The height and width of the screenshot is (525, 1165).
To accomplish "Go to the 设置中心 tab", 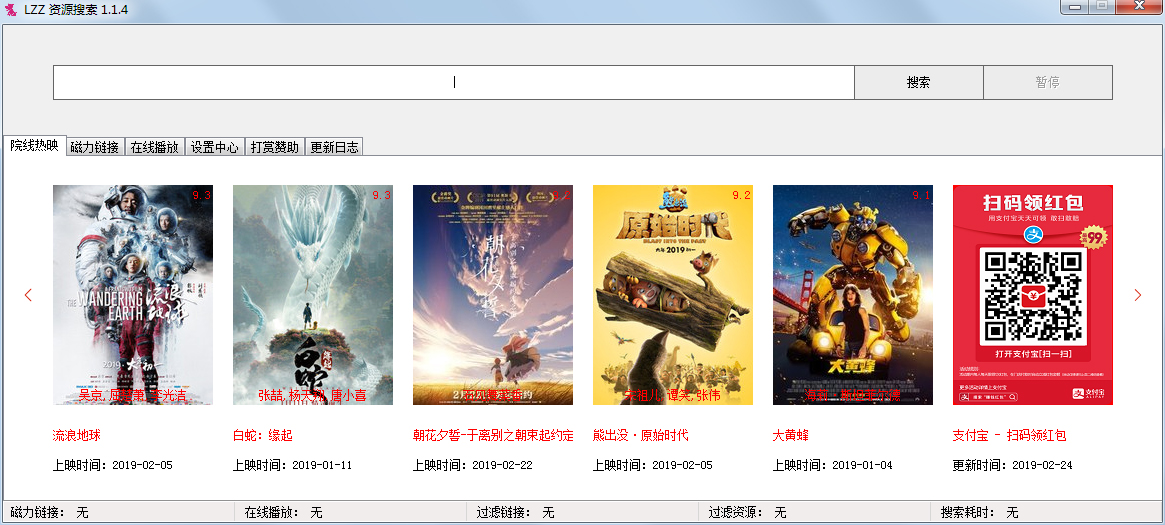I will click(x=215, y=147).
